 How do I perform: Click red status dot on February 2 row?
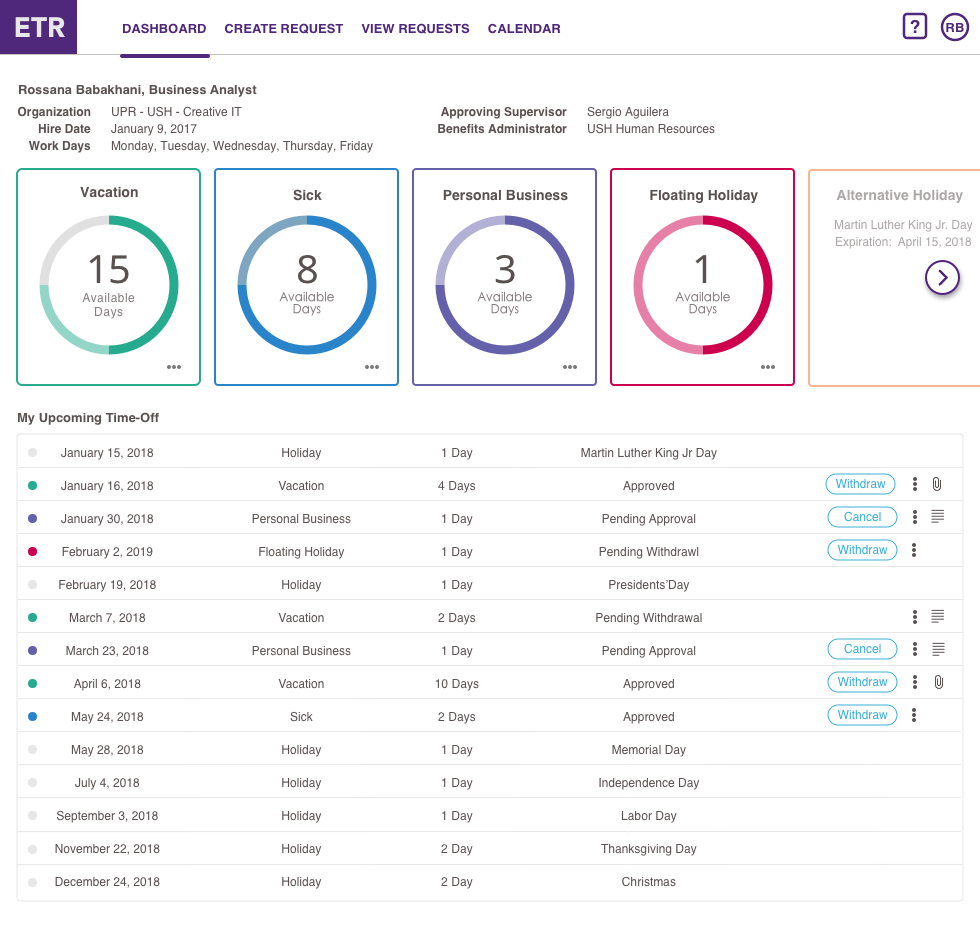(x=32, y=551)
